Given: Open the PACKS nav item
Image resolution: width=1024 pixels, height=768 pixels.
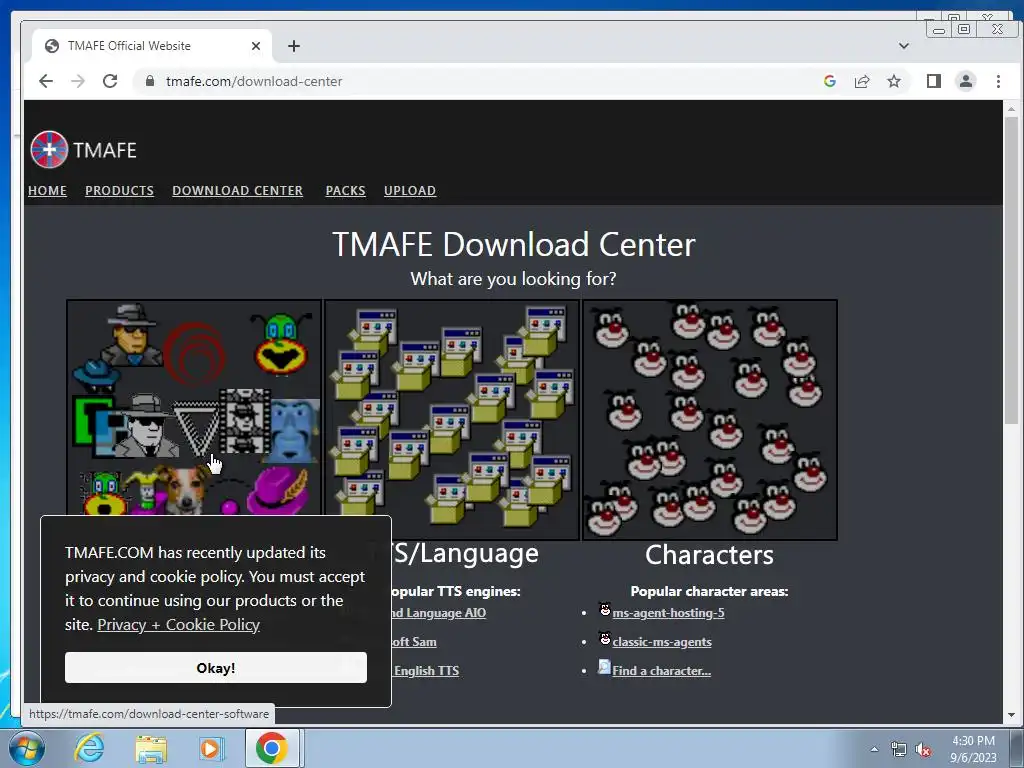Looking at the screenshot, I should click(345, 191).
